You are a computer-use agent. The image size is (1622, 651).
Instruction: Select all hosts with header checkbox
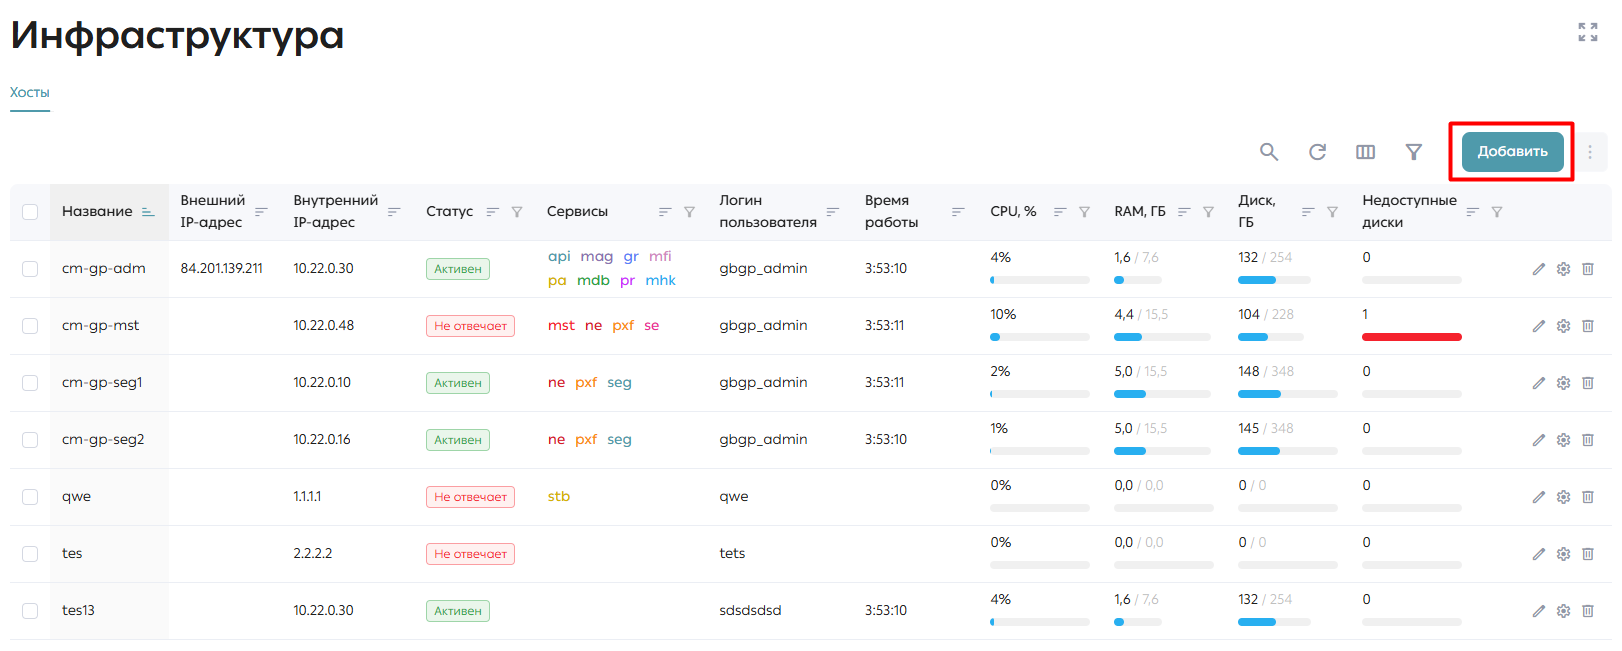[30, 212]
